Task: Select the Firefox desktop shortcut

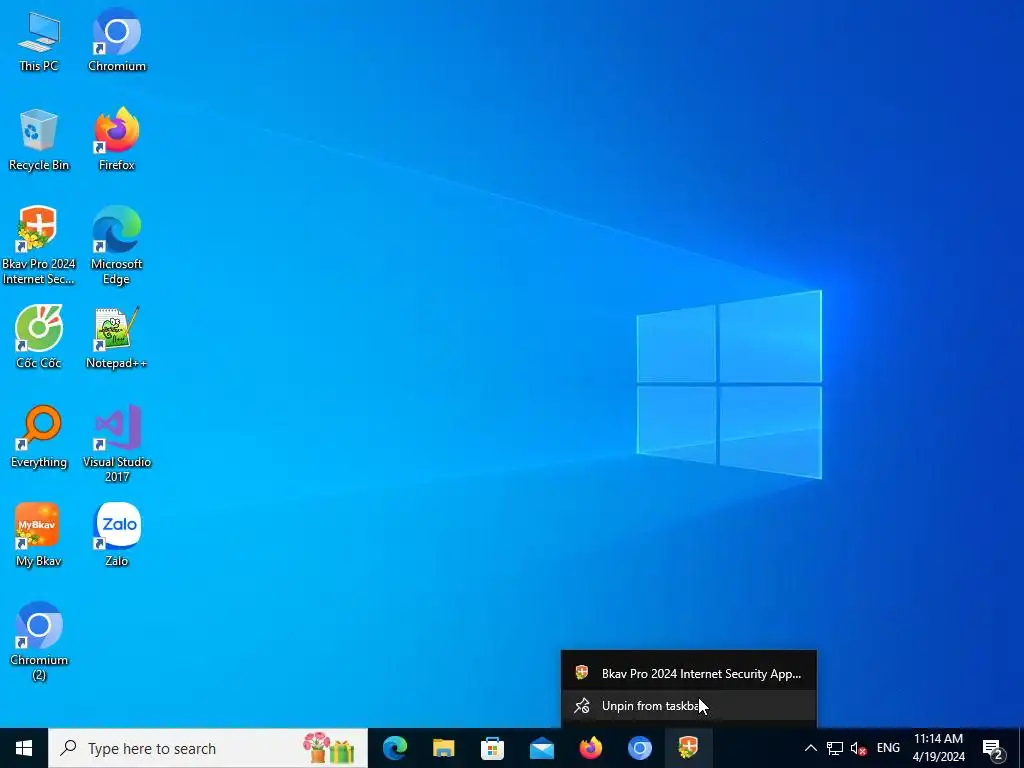Action: [117, 140]
